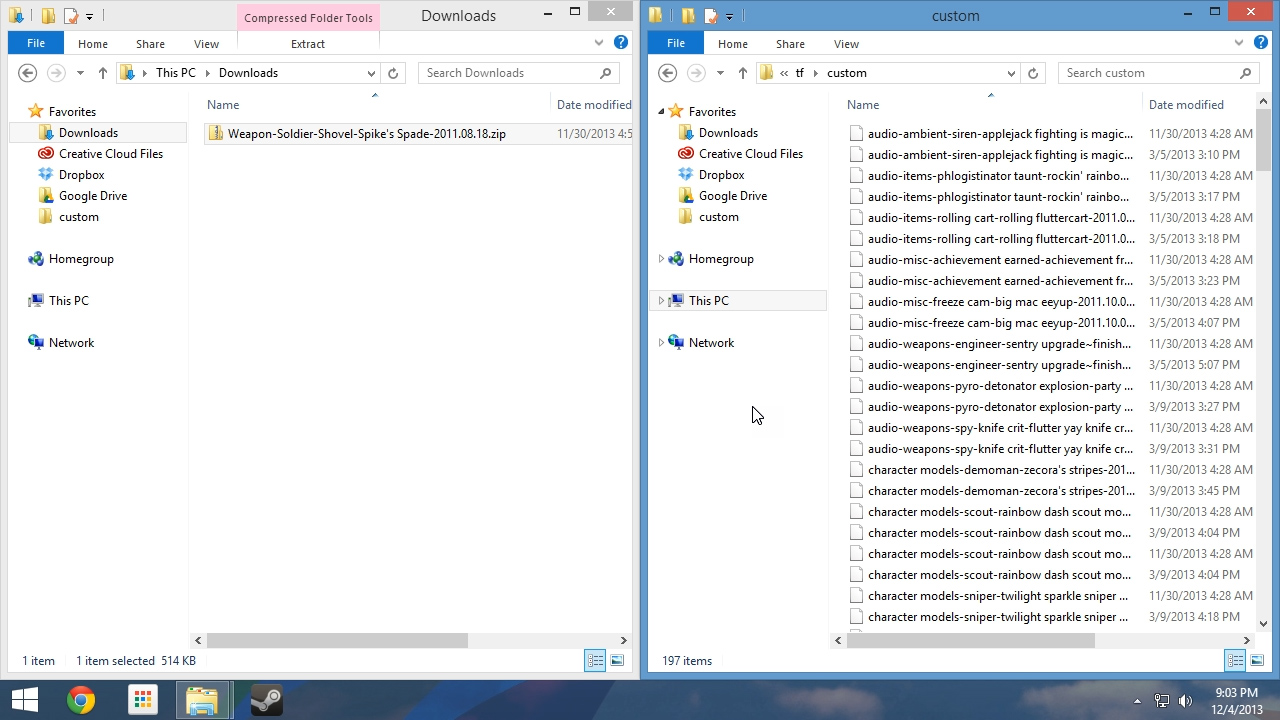Image resolution: width=1280 pixels, height=720 pixels.
Task: Sort Downloads files by Date modified column
Action: point(593,105)
